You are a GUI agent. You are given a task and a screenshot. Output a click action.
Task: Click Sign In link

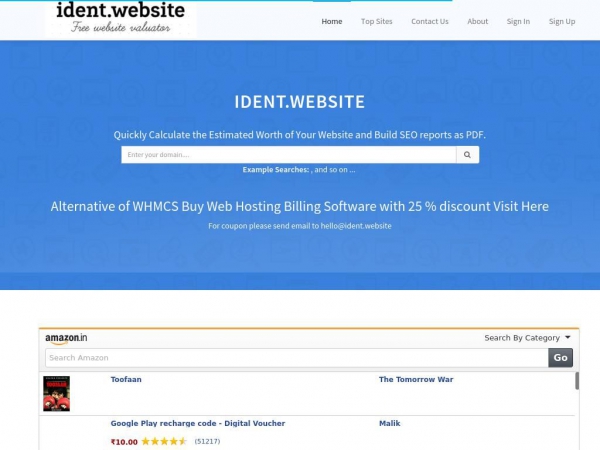pos(518,21)
